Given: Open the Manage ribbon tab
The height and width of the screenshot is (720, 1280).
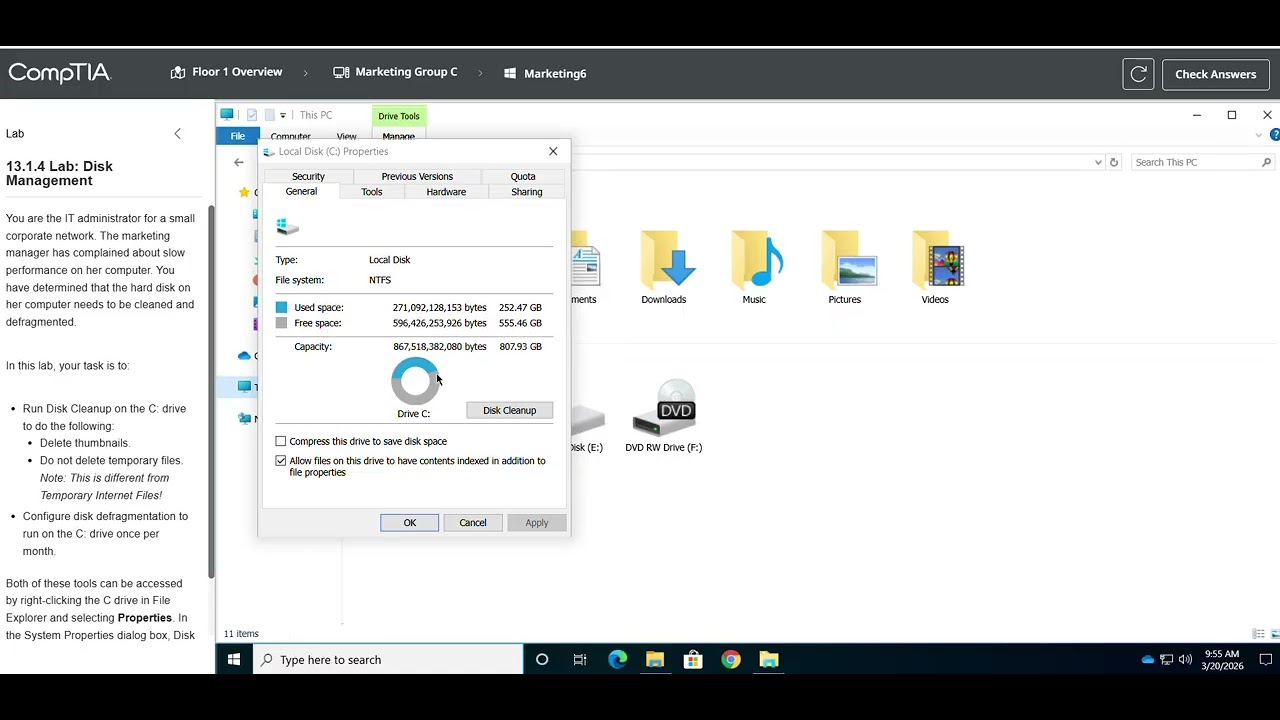Looking at the screenshot, I should [x=398, y=136].
